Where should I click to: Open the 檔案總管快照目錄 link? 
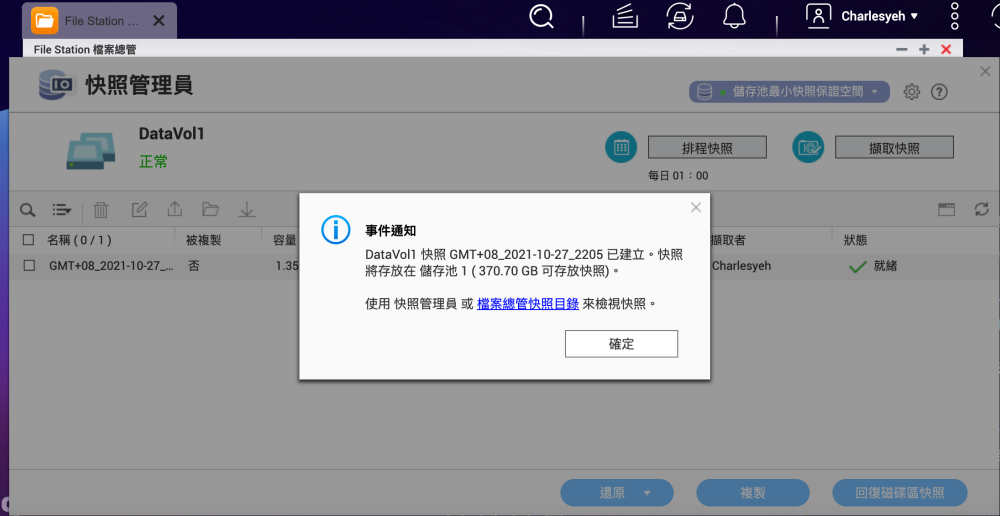click(x=527, y=304)
